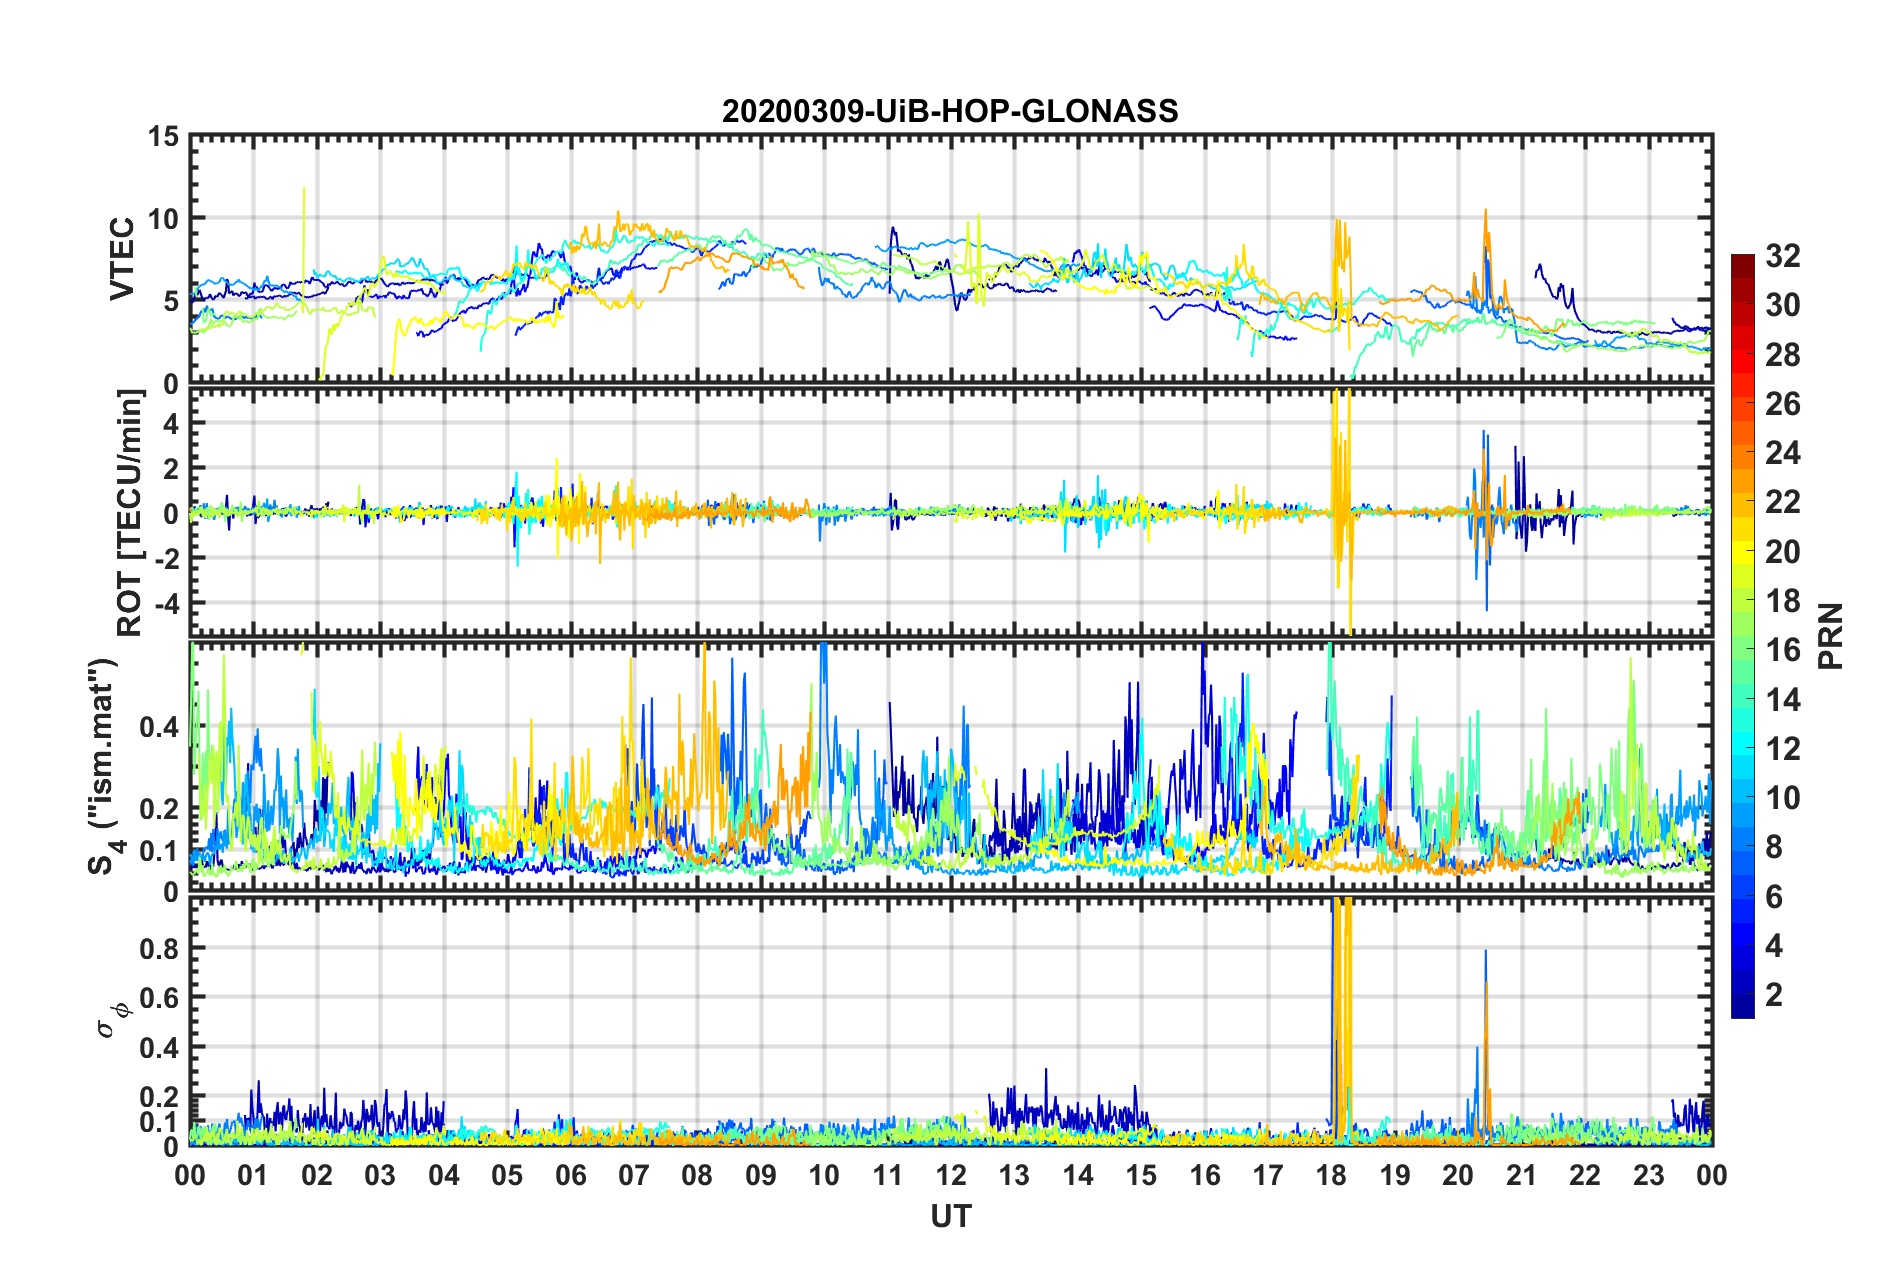Click the dark blue bottom of the colorbar

point(1743,1008)
